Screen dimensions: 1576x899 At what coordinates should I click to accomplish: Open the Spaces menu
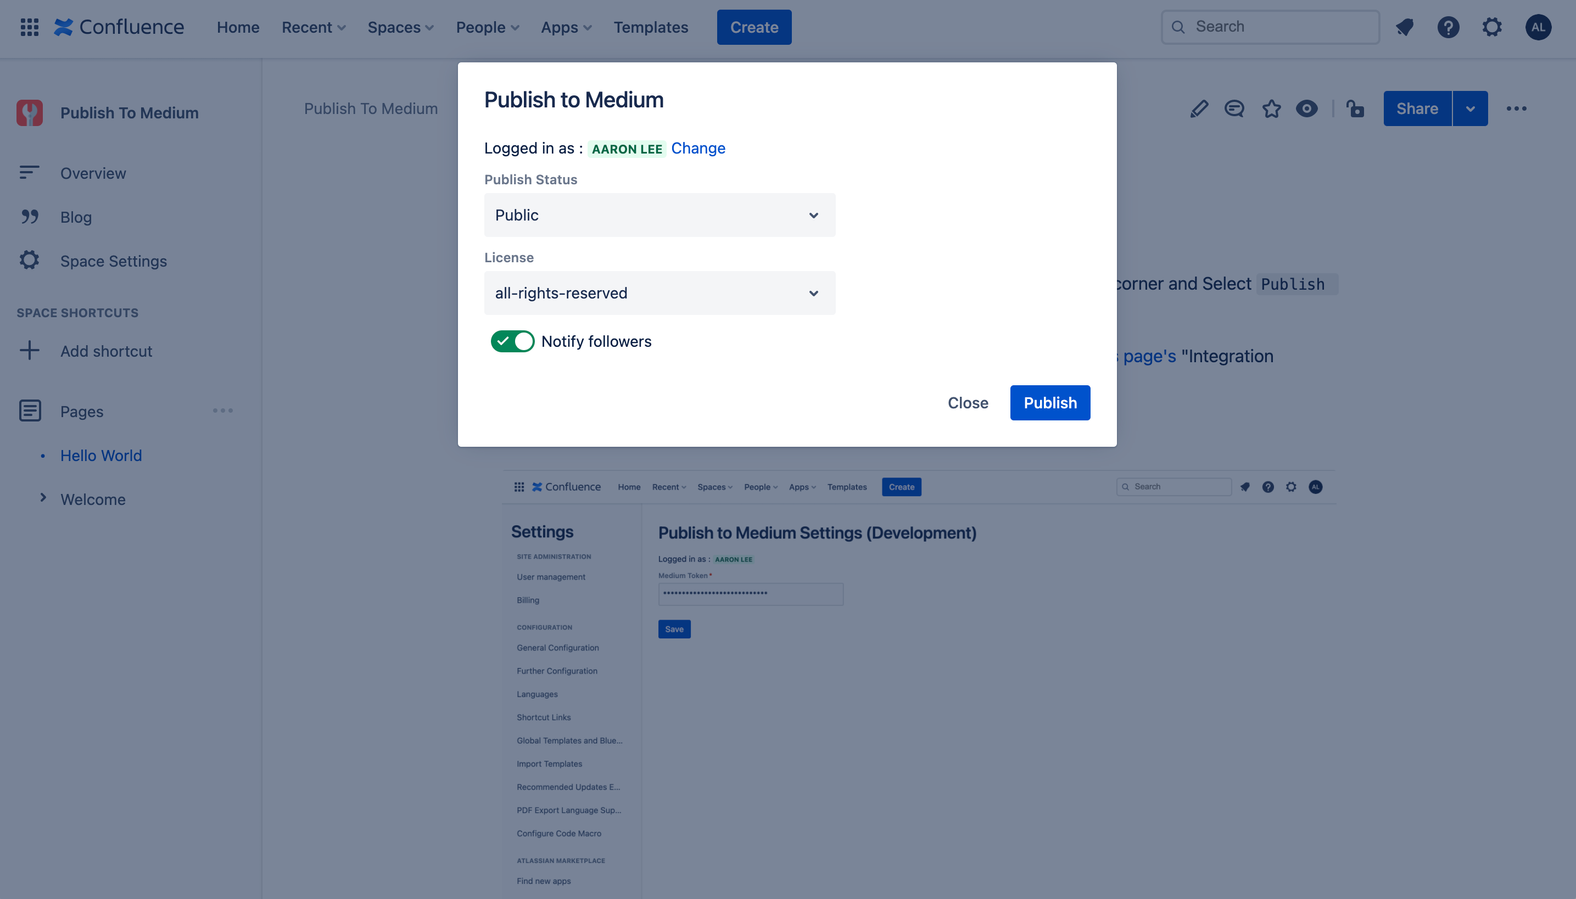pyautogui.click(x=400, y=27)
